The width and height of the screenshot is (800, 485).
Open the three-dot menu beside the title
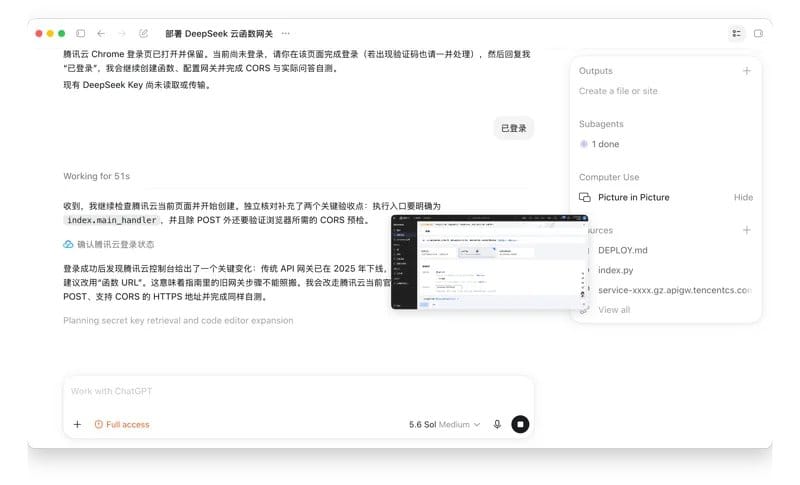(286, 33)
